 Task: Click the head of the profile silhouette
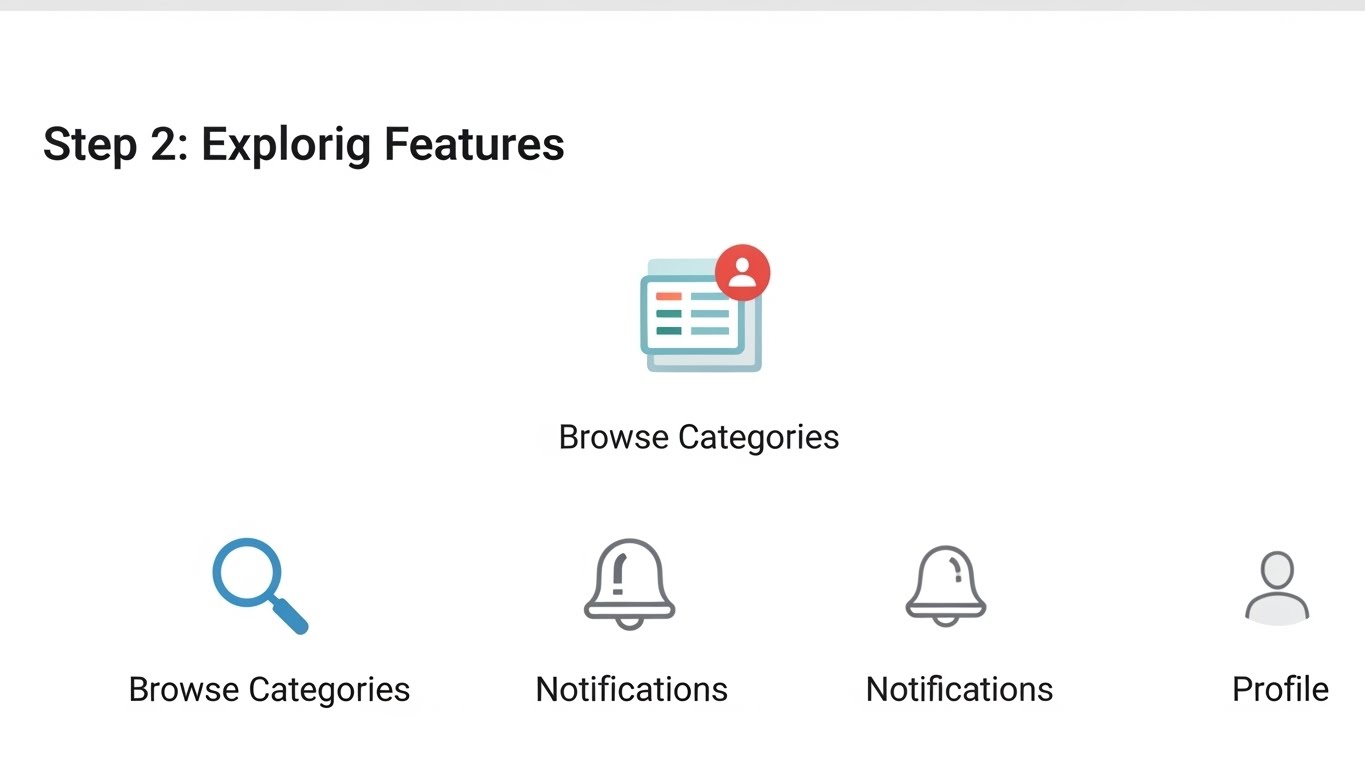coord(1277,569)
